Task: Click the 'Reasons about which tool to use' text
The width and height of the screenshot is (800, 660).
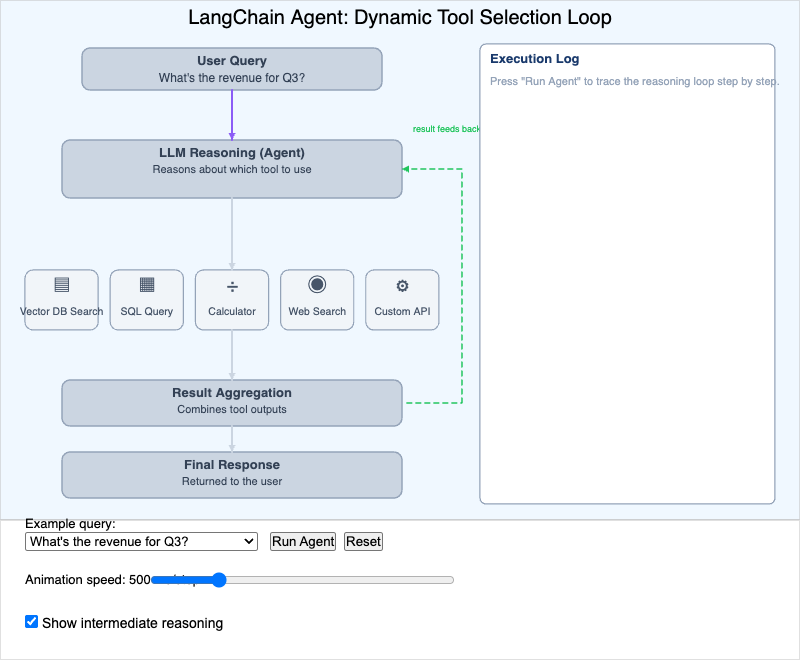Action: pyautogui.click(x=232, y=169)
